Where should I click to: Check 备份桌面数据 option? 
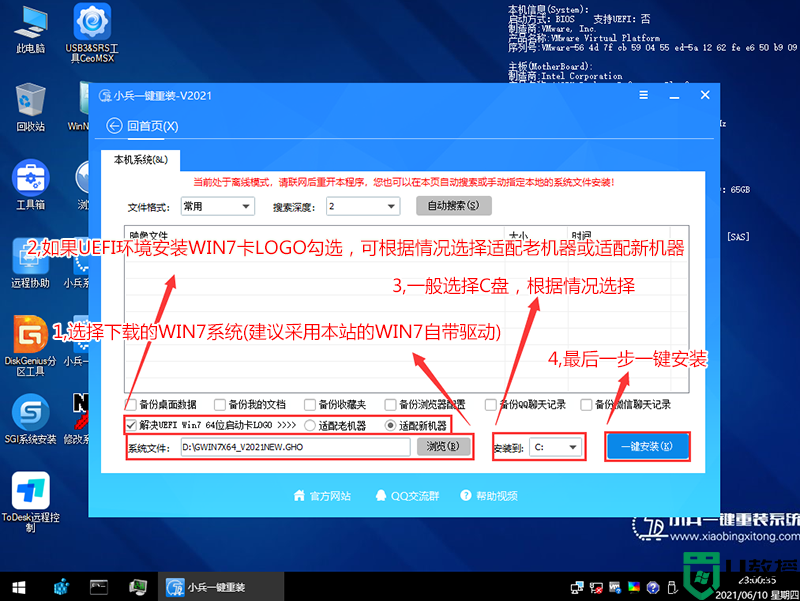131,405
